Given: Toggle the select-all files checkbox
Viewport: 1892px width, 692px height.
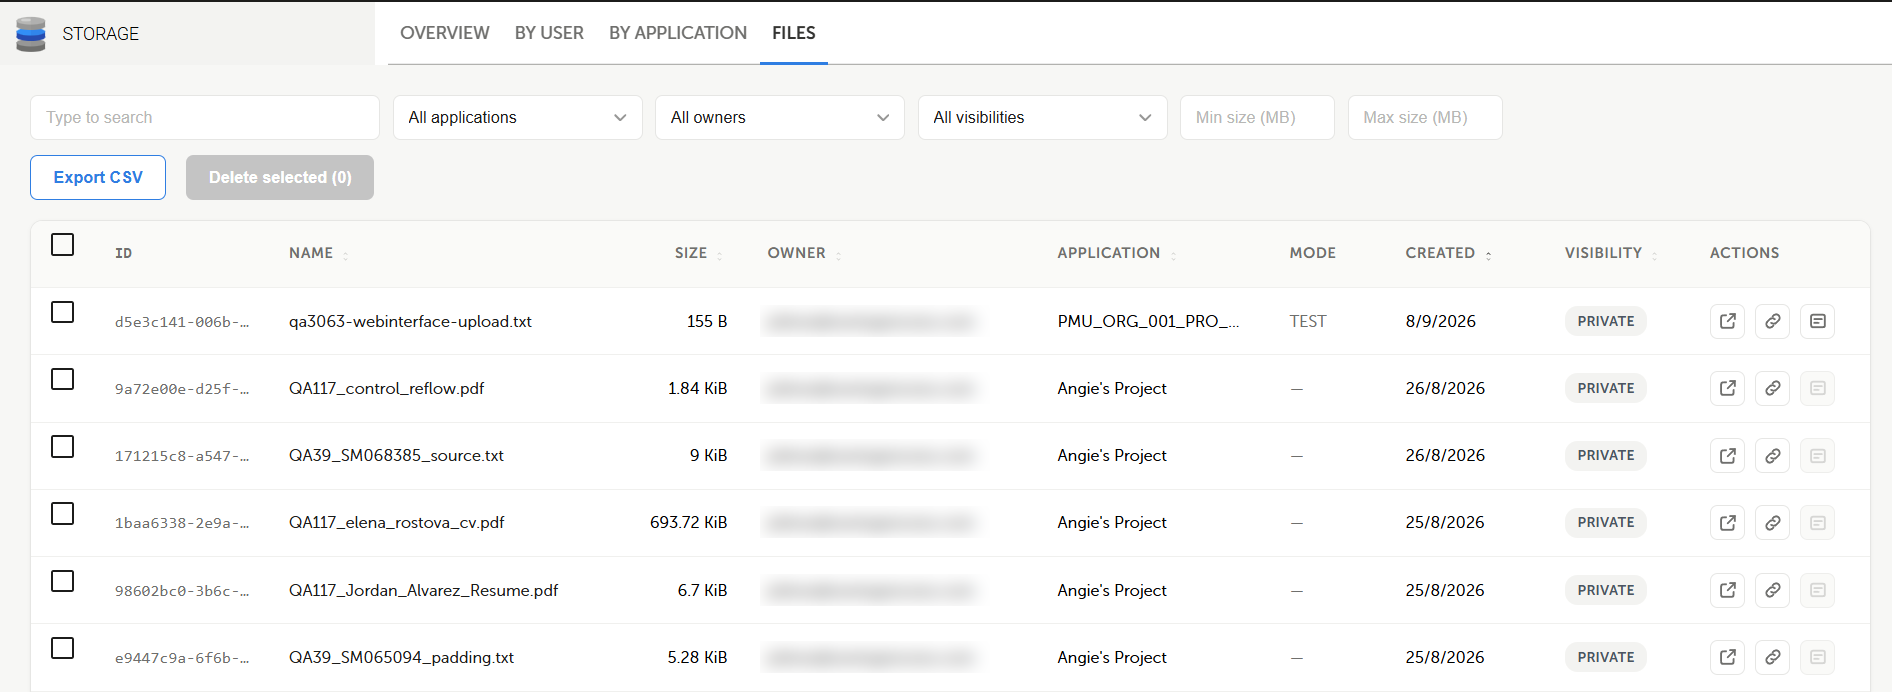Looking at the screenshot, I should [x=62, y=244].
